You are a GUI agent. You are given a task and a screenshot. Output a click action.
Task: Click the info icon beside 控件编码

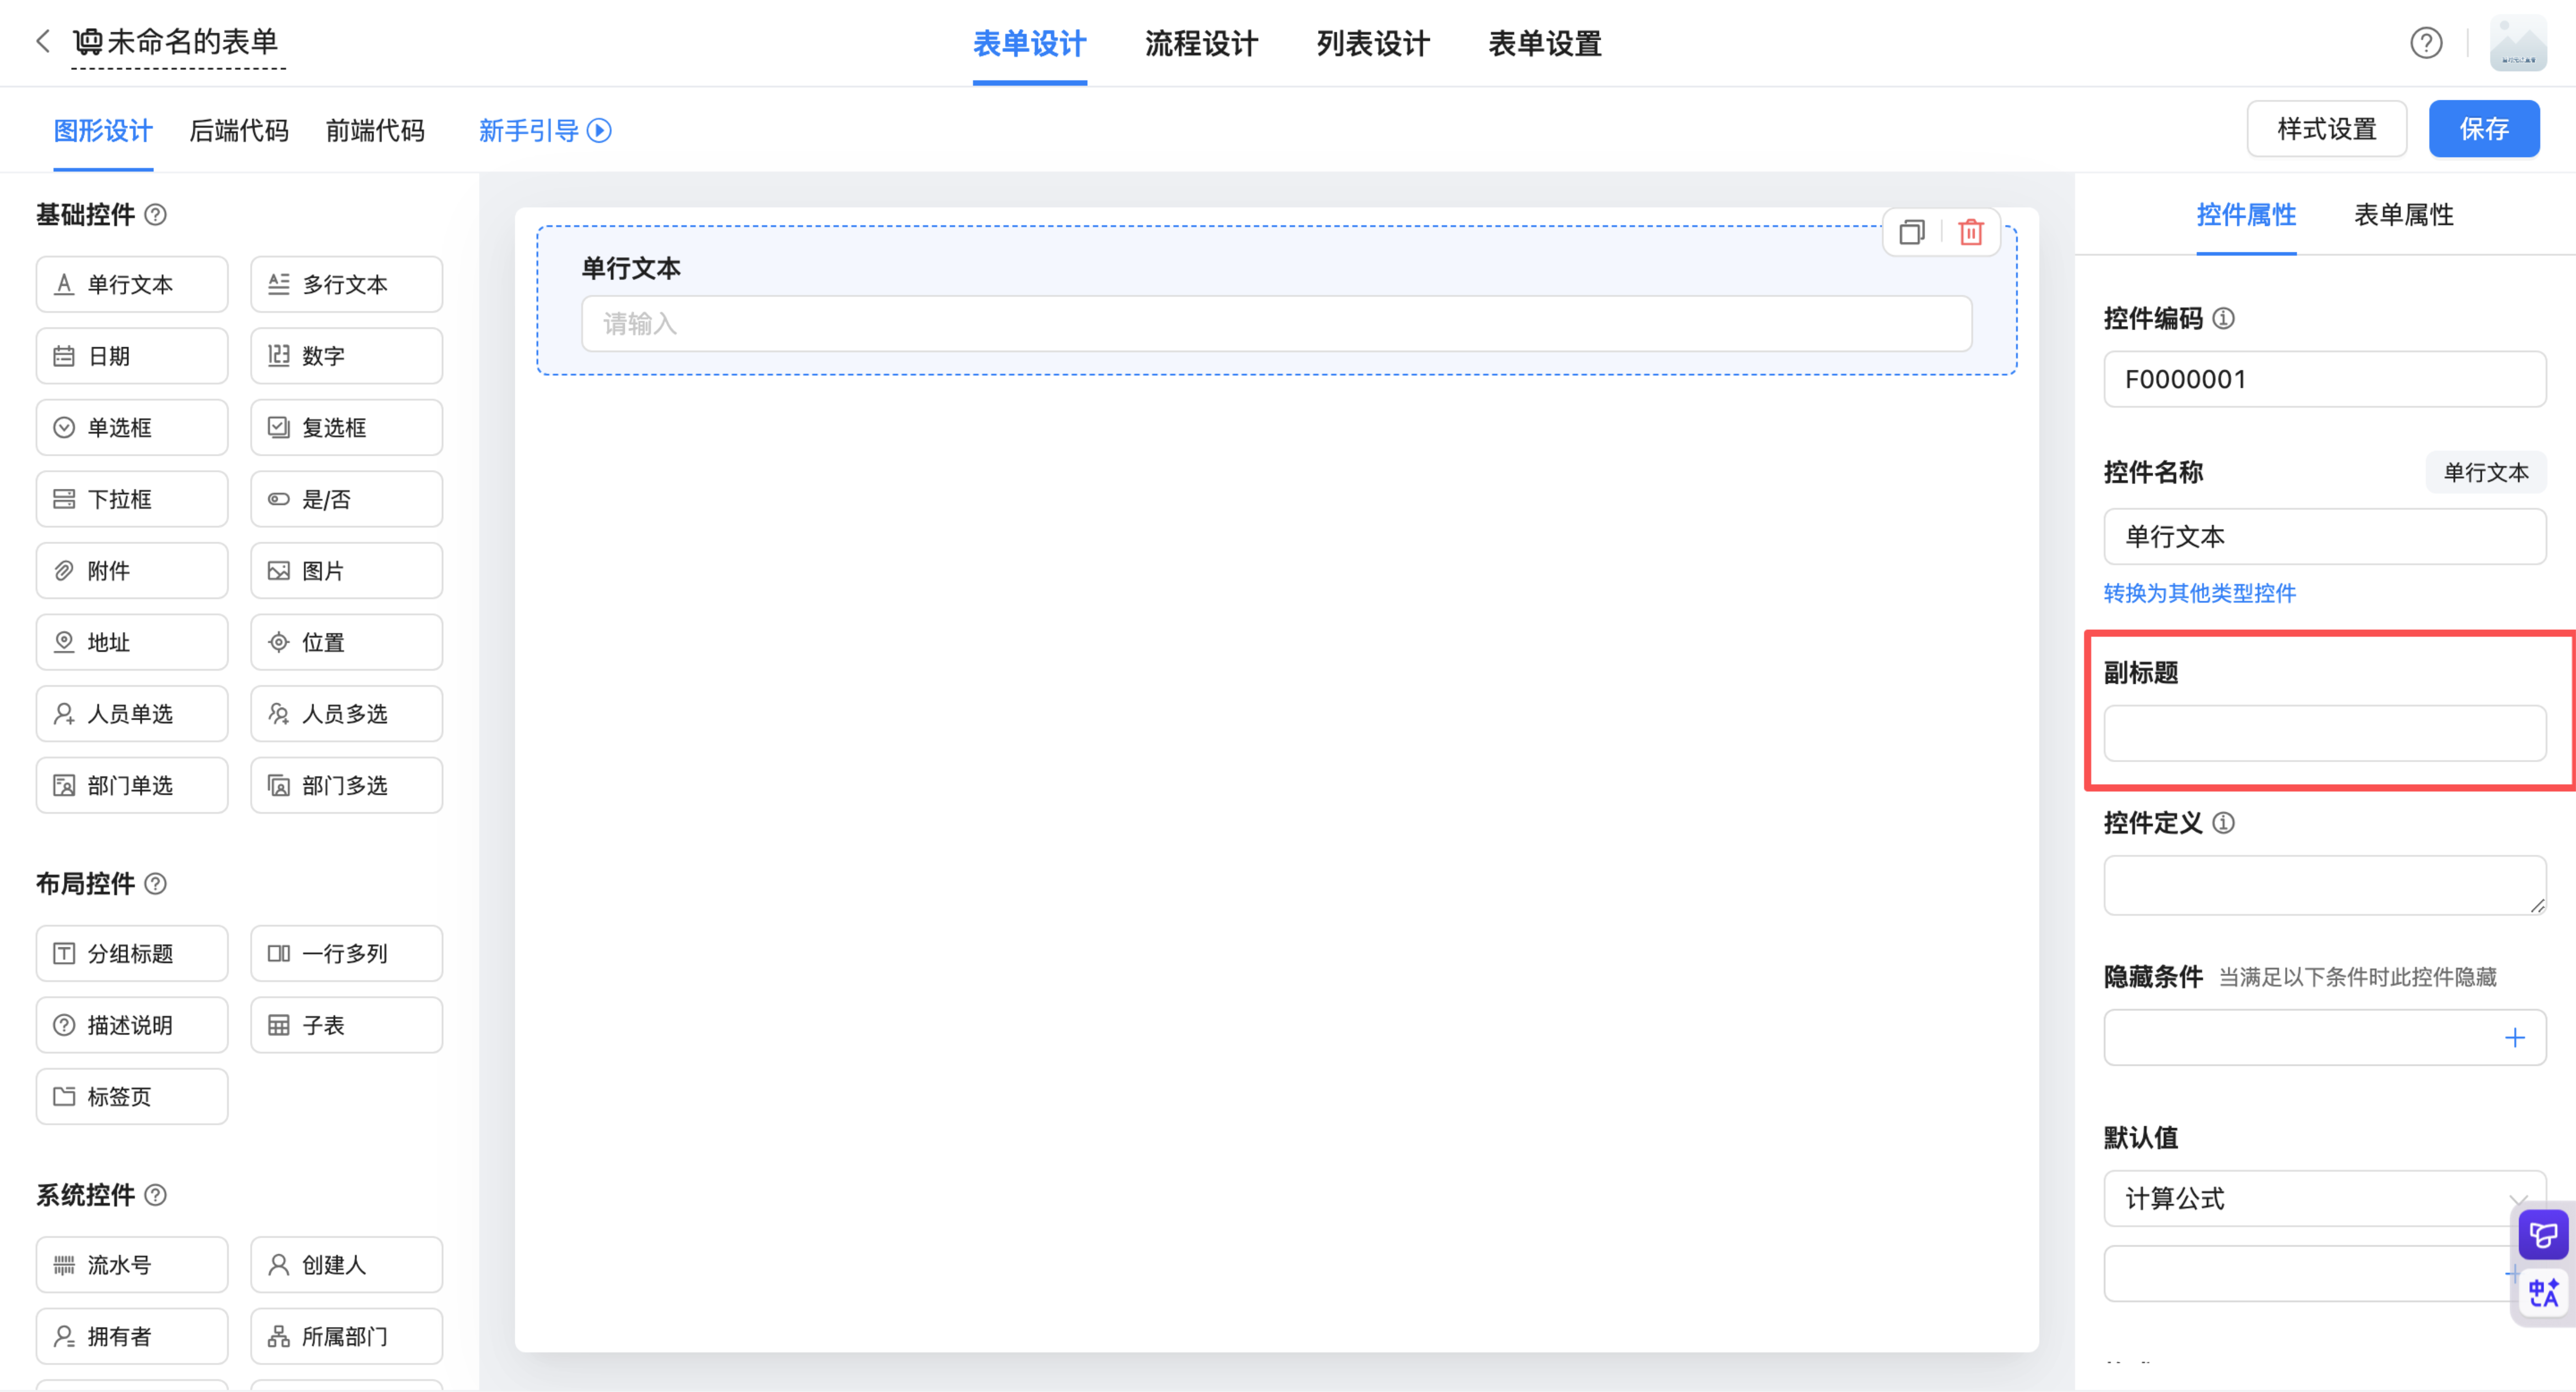tap(2223, 318)
